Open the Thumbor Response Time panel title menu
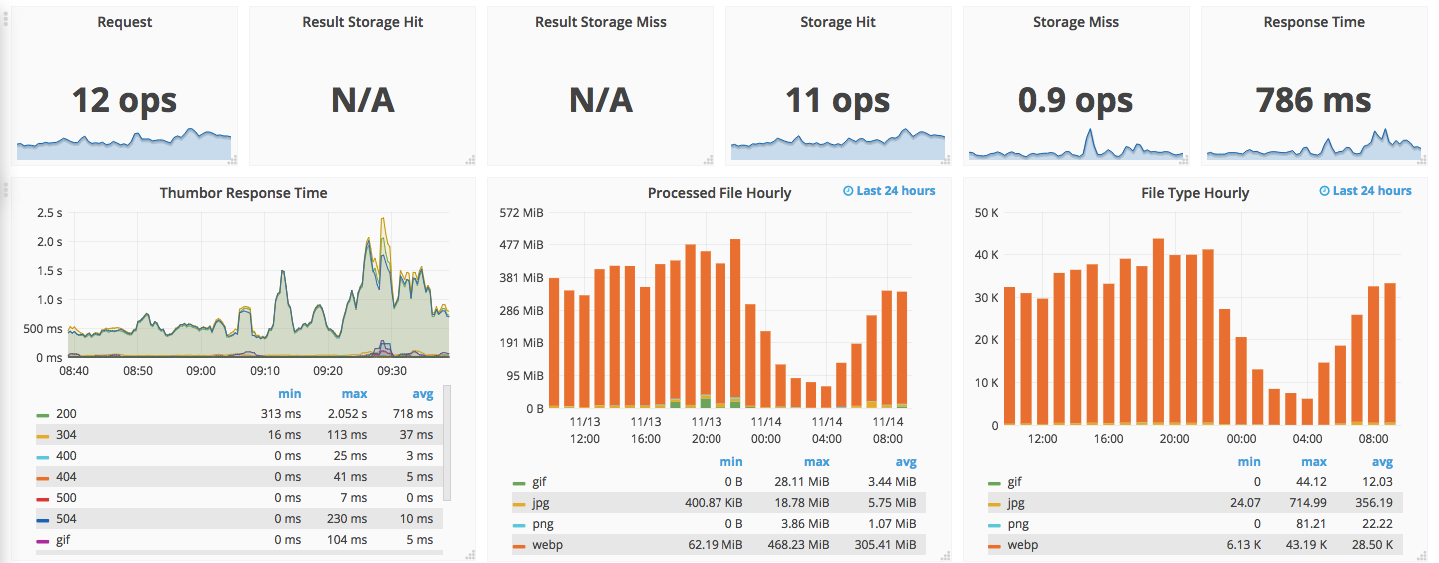 click(243, 193)
